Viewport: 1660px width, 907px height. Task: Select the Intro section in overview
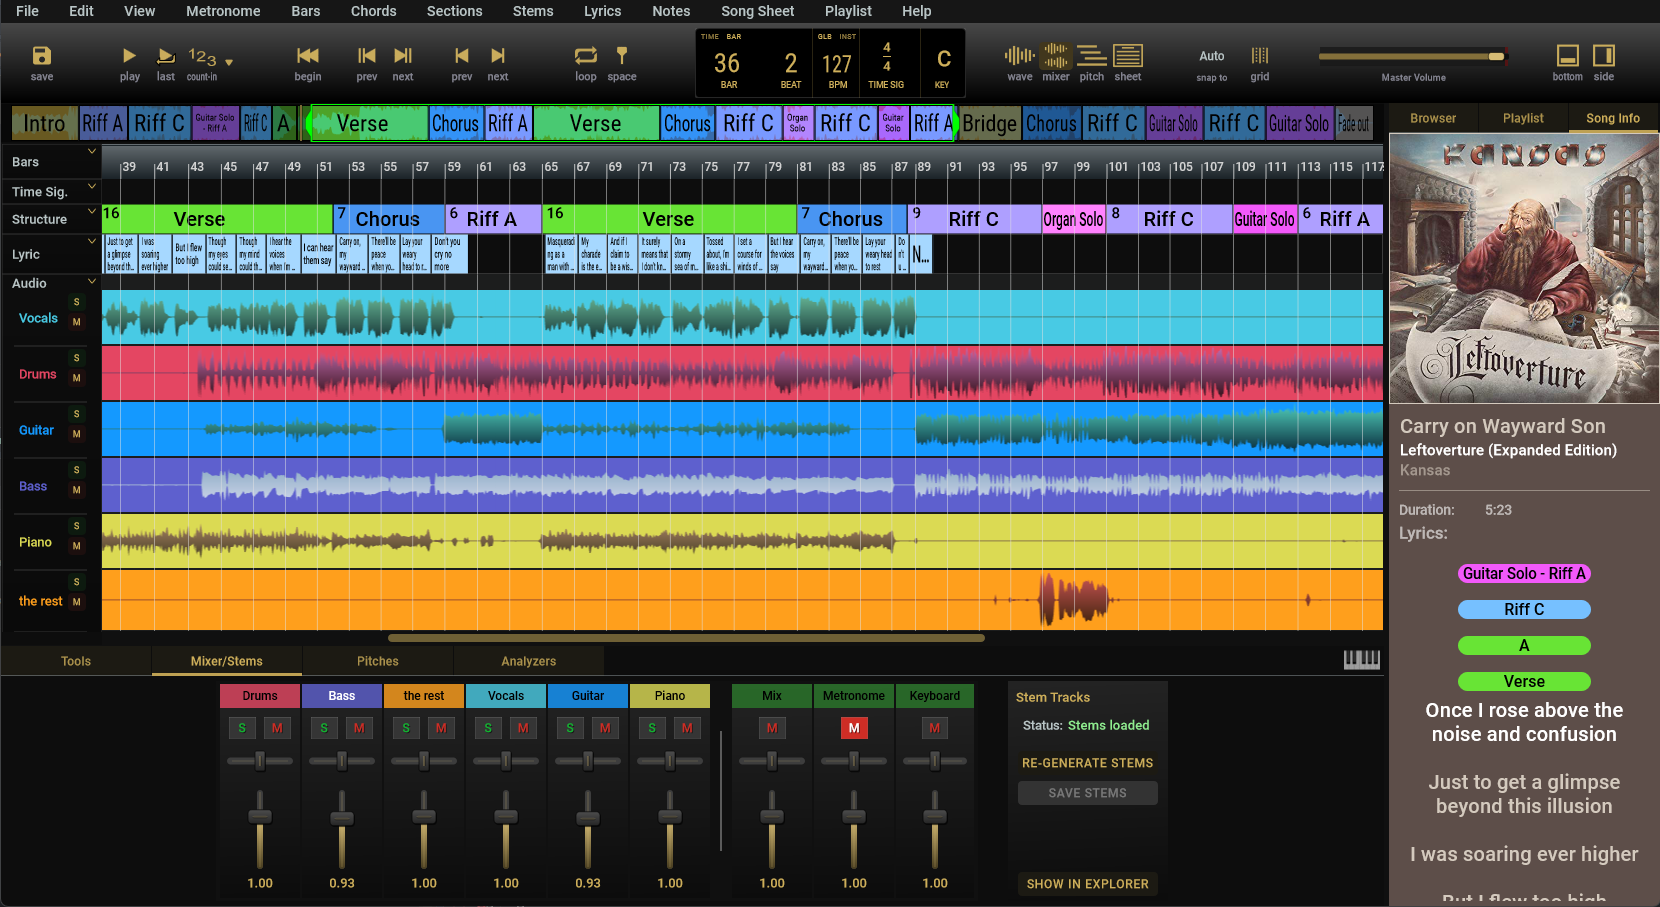(x=44, y=124)
